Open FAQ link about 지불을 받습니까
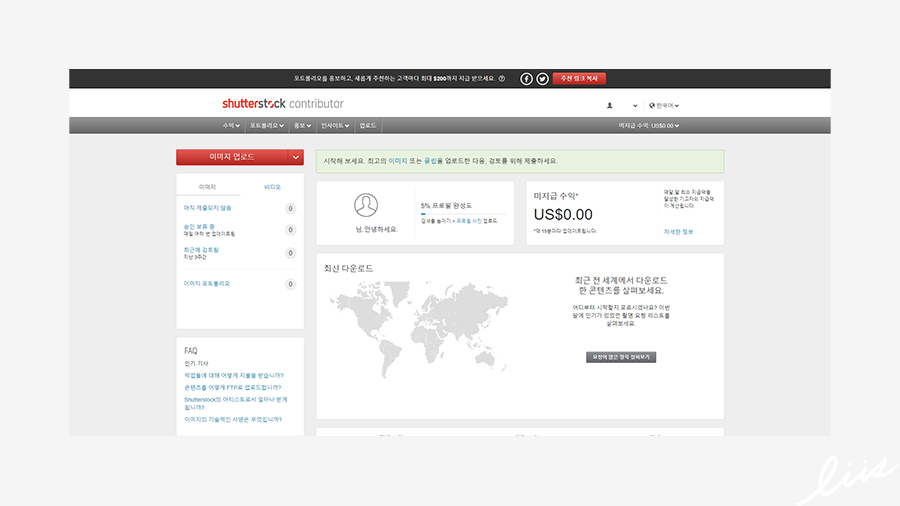 234,375
